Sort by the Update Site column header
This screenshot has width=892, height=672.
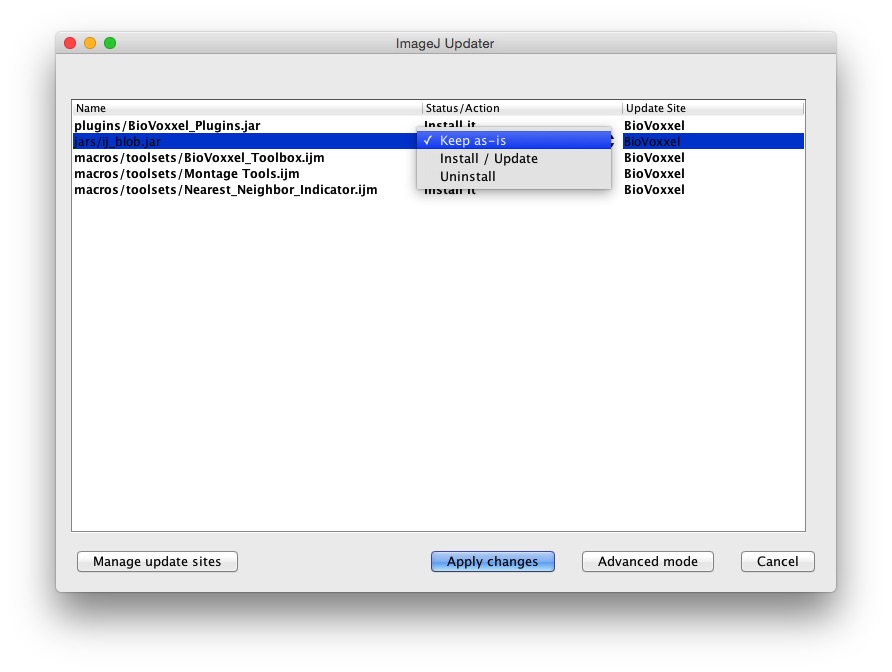click(x=712, y=108)
